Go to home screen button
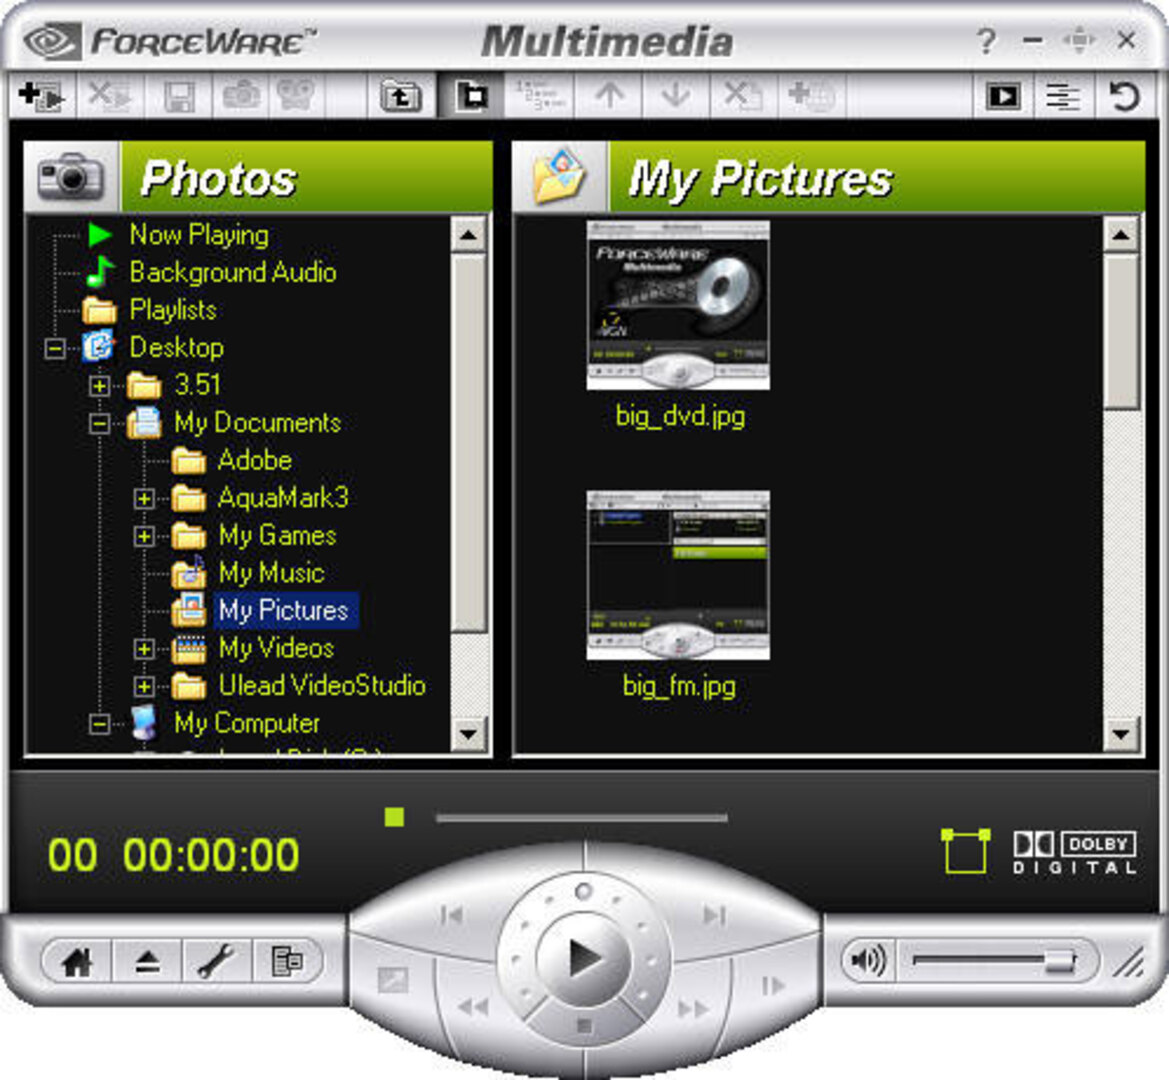The width and height of the screenshot is (1169, 1080). (x=77, y=961)
